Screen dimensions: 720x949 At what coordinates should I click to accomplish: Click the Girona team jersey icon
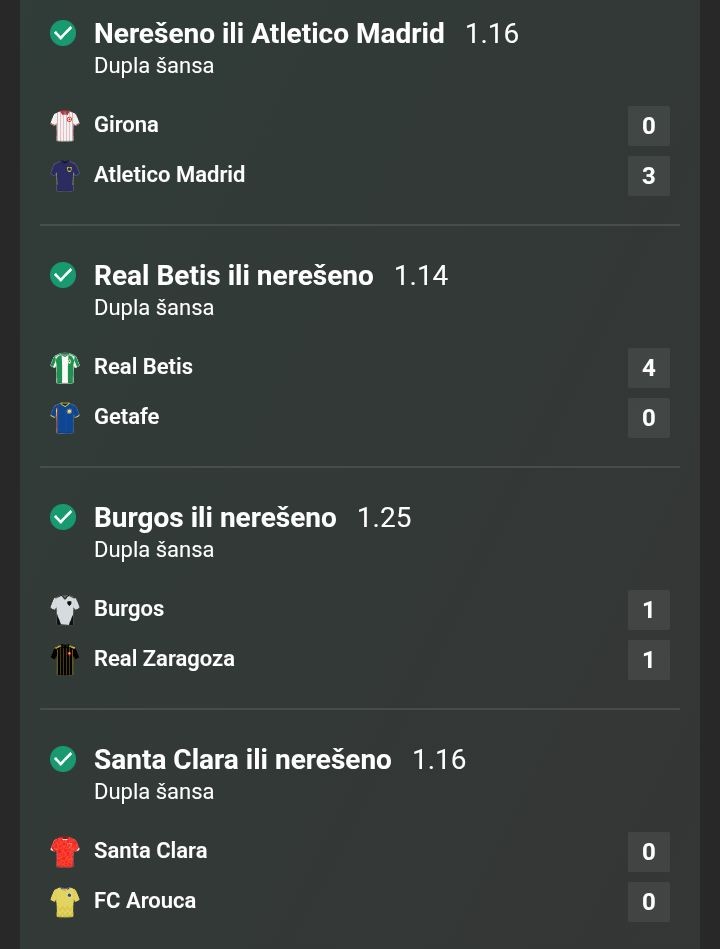65,126
